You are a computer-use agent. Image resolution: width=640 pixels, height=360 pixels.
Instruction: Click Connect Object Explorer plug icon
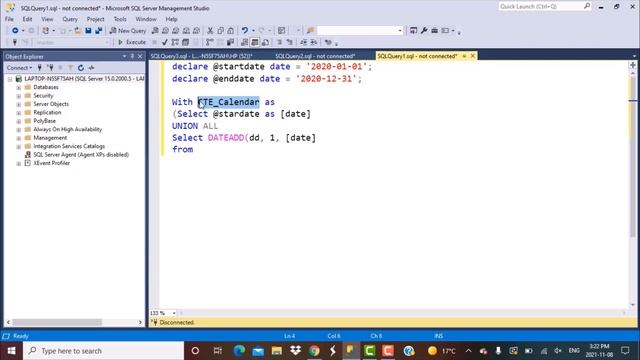pos(40,68)
